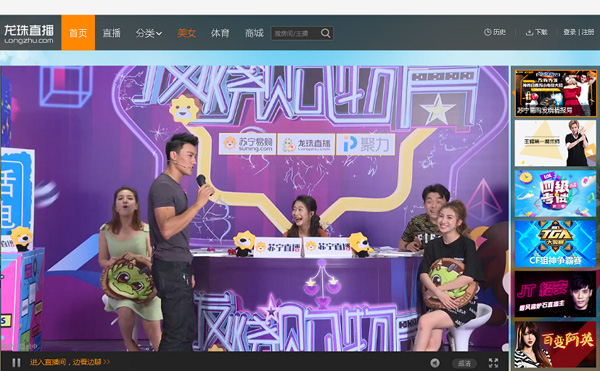Go to the 首页 home tab

[78, 33]
